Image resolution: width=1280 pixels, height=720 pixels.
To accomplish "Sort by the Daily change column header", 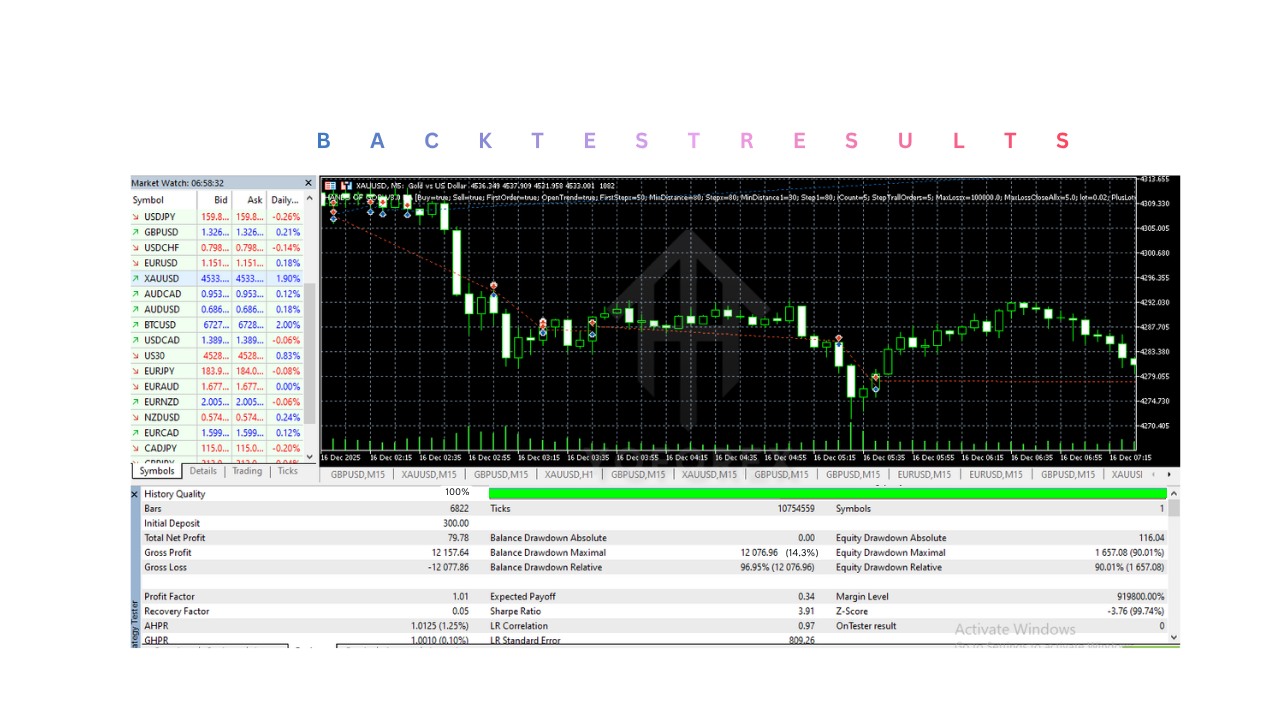I will (x=285, y=200).
